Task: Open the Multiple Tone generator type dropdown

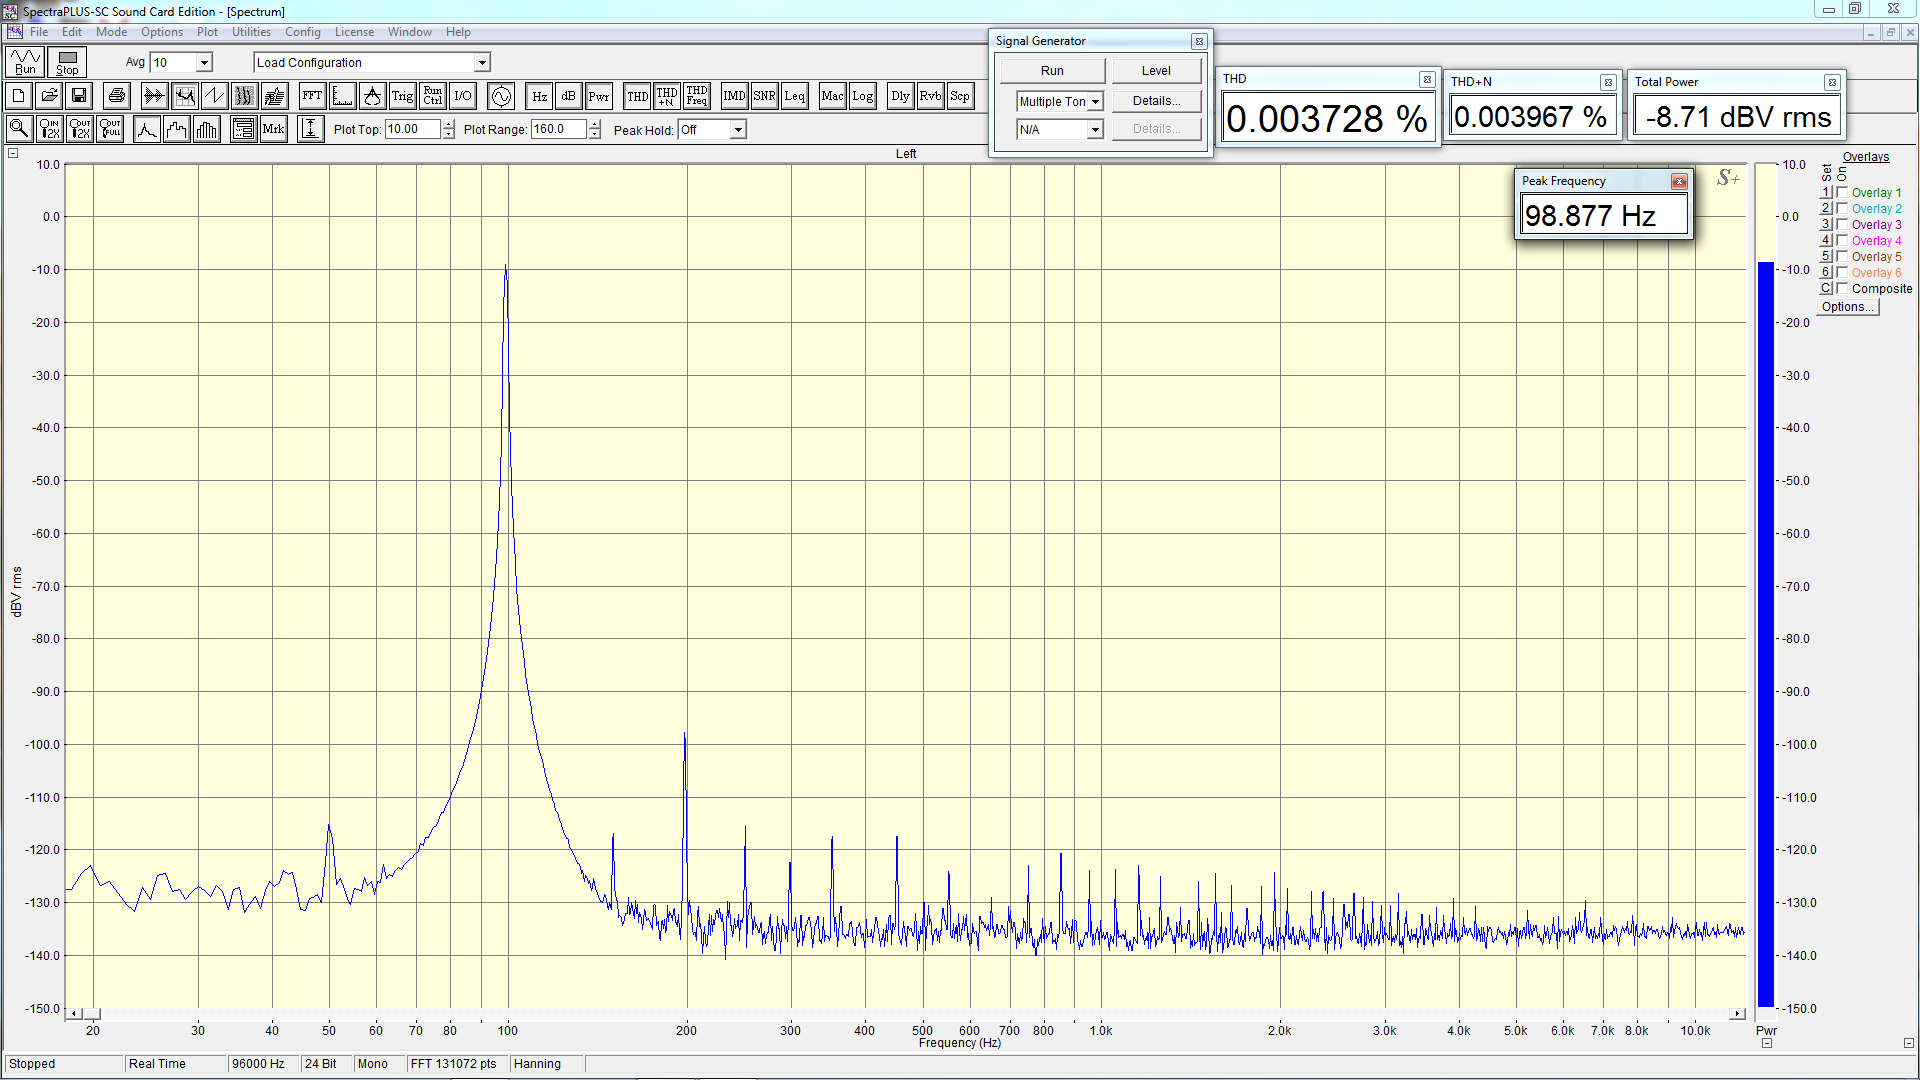Action: 1095,101
